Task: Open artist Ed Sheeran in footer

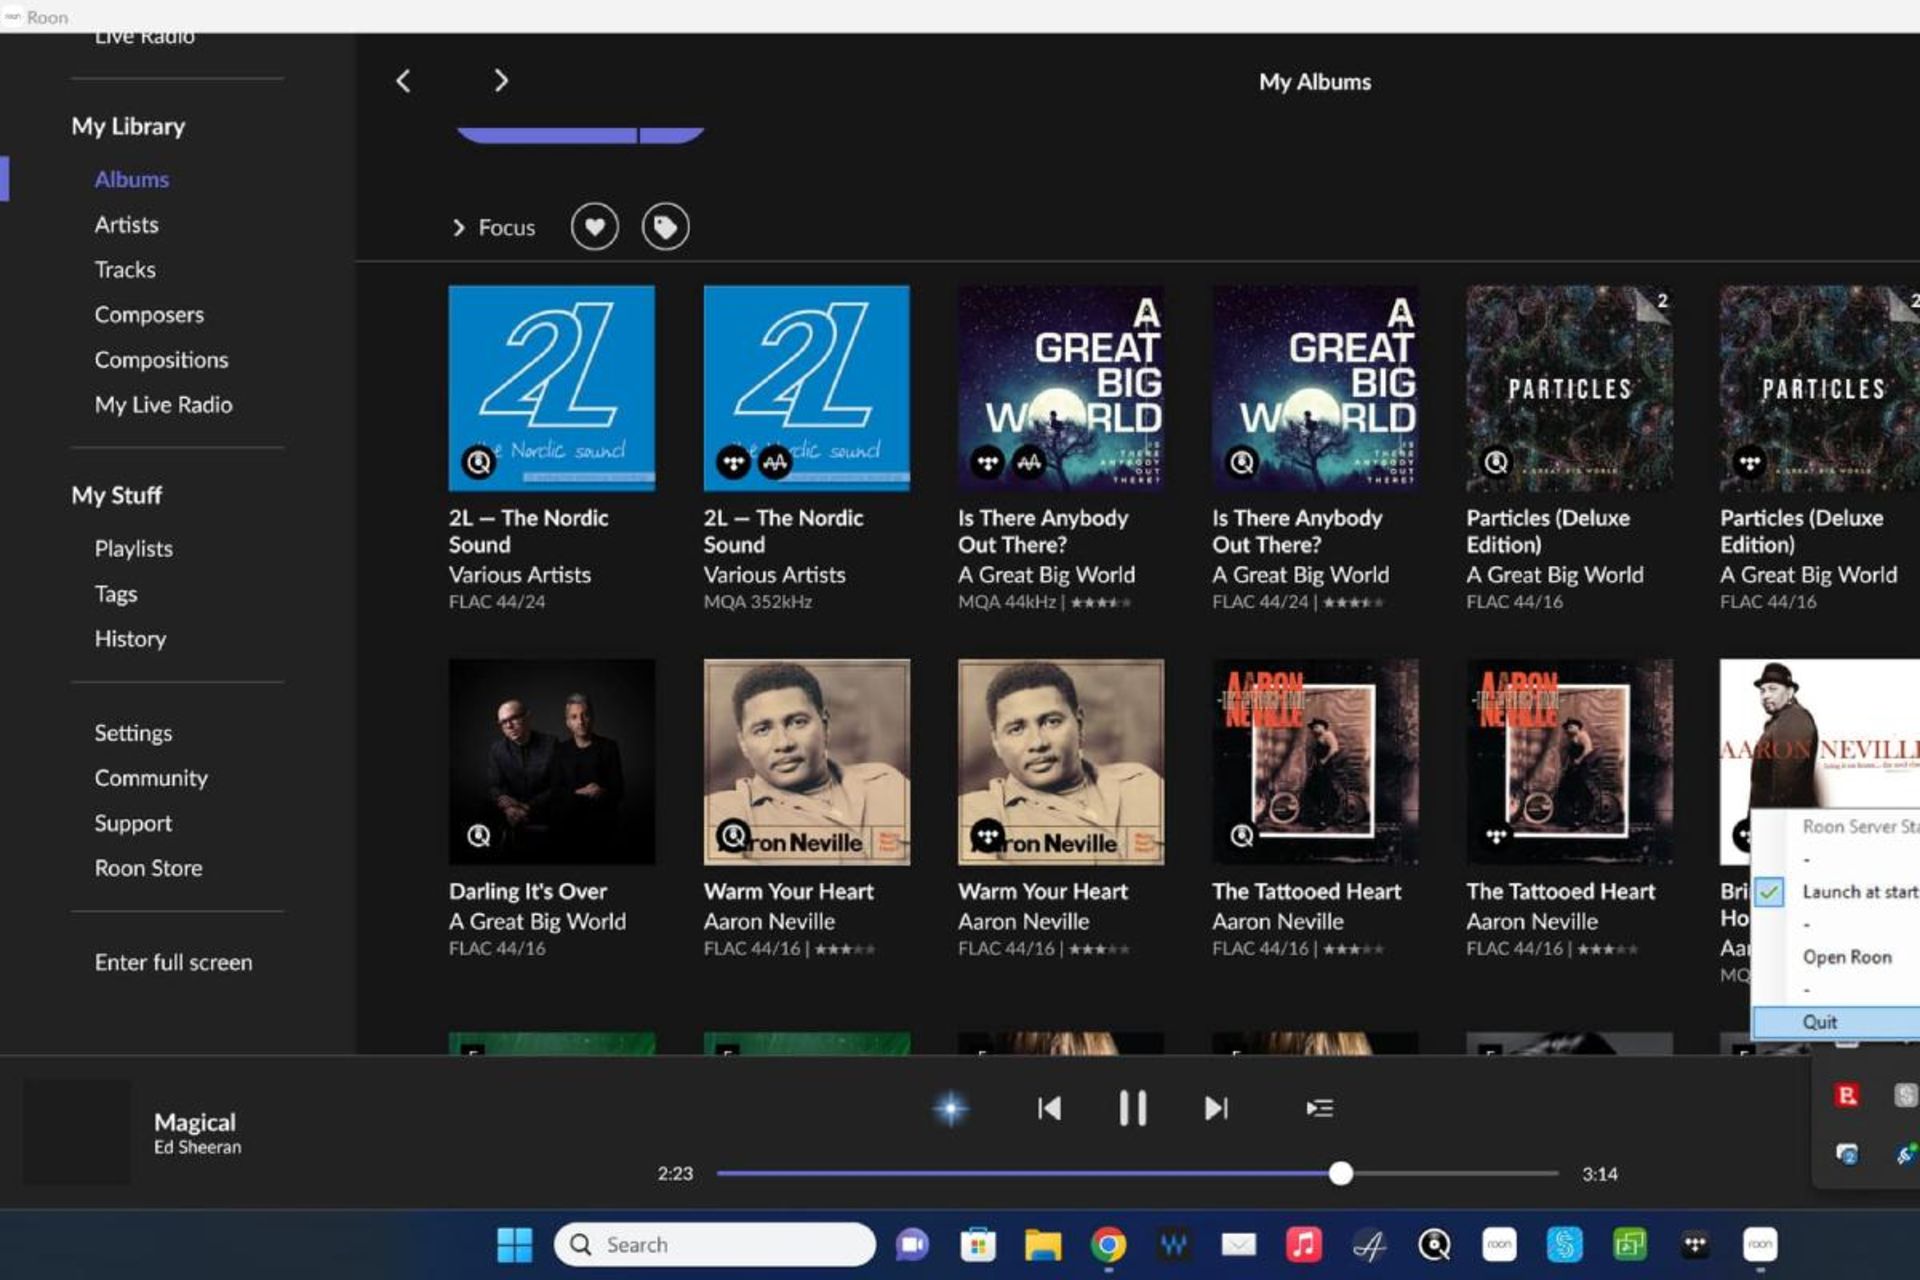Action: click(197, 1147)
